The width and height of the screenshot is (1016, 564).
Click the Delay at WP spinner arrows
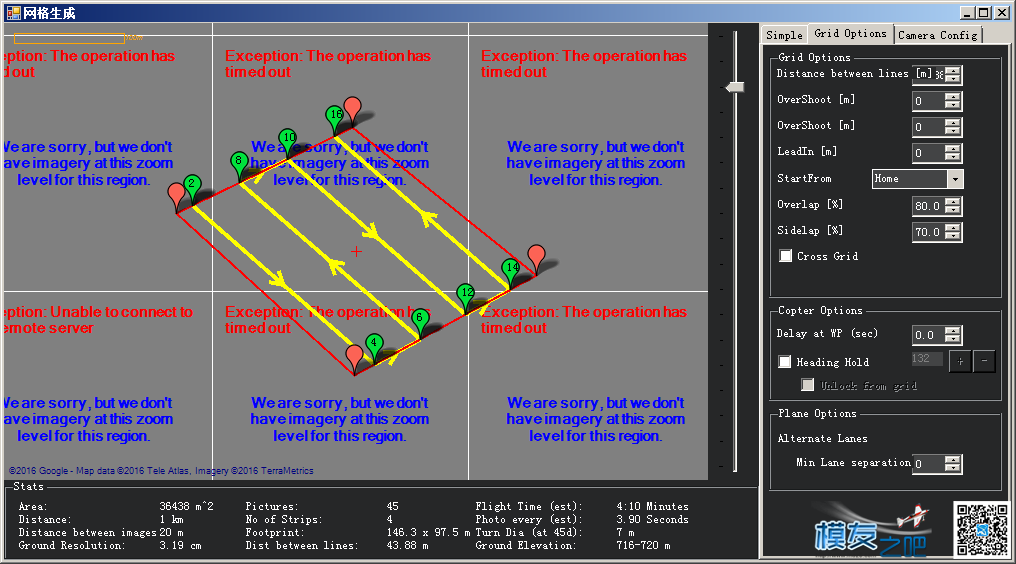coord(952,335)
